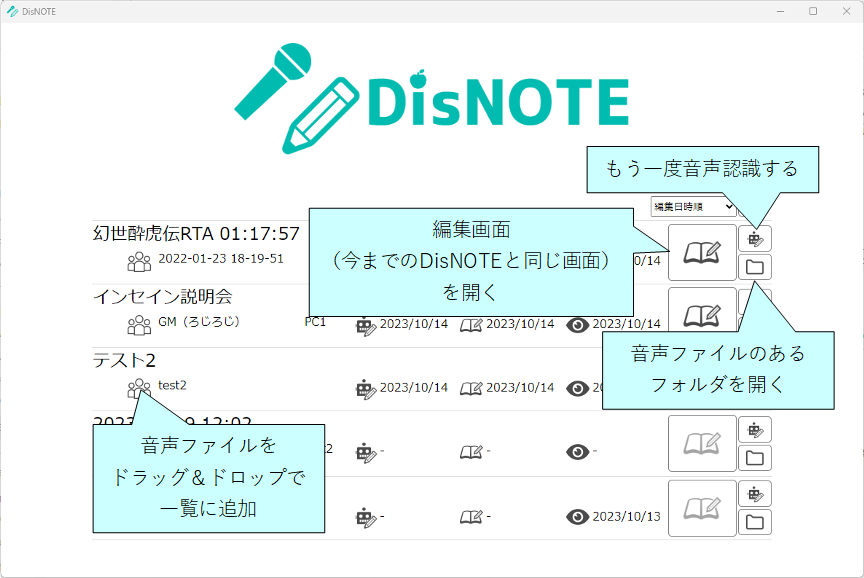Re-run speech recognition in the never-viewed row
This screenshot has height=578, width=864.
755,430
